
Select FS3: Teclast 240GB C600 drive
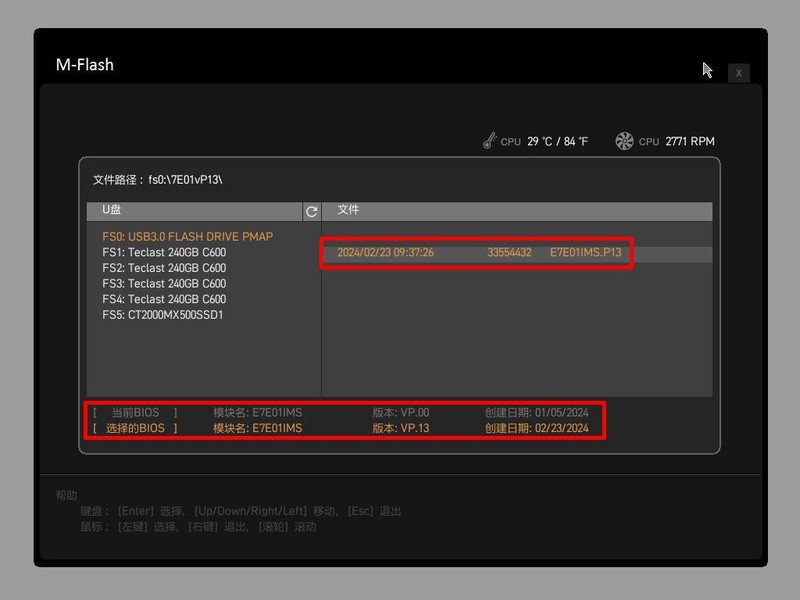[164, 284]
